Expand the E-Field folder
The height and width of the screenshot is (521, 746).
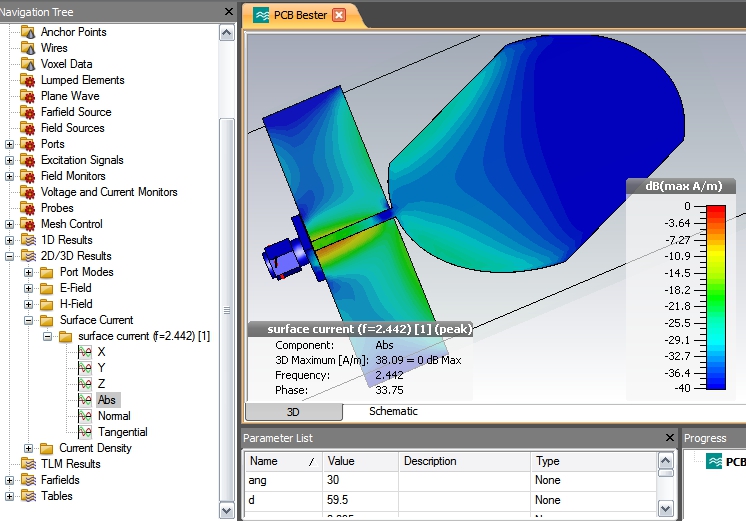pos(29,288)
